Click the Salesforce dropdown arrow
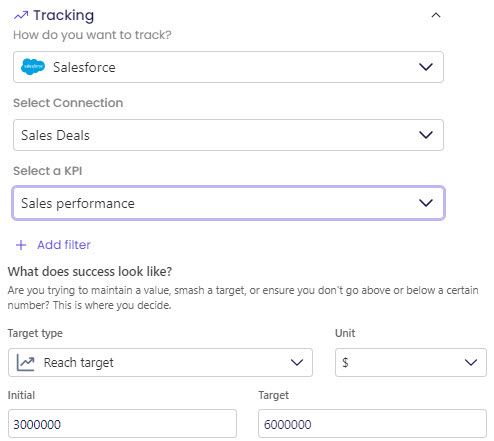 coord(426,67)
